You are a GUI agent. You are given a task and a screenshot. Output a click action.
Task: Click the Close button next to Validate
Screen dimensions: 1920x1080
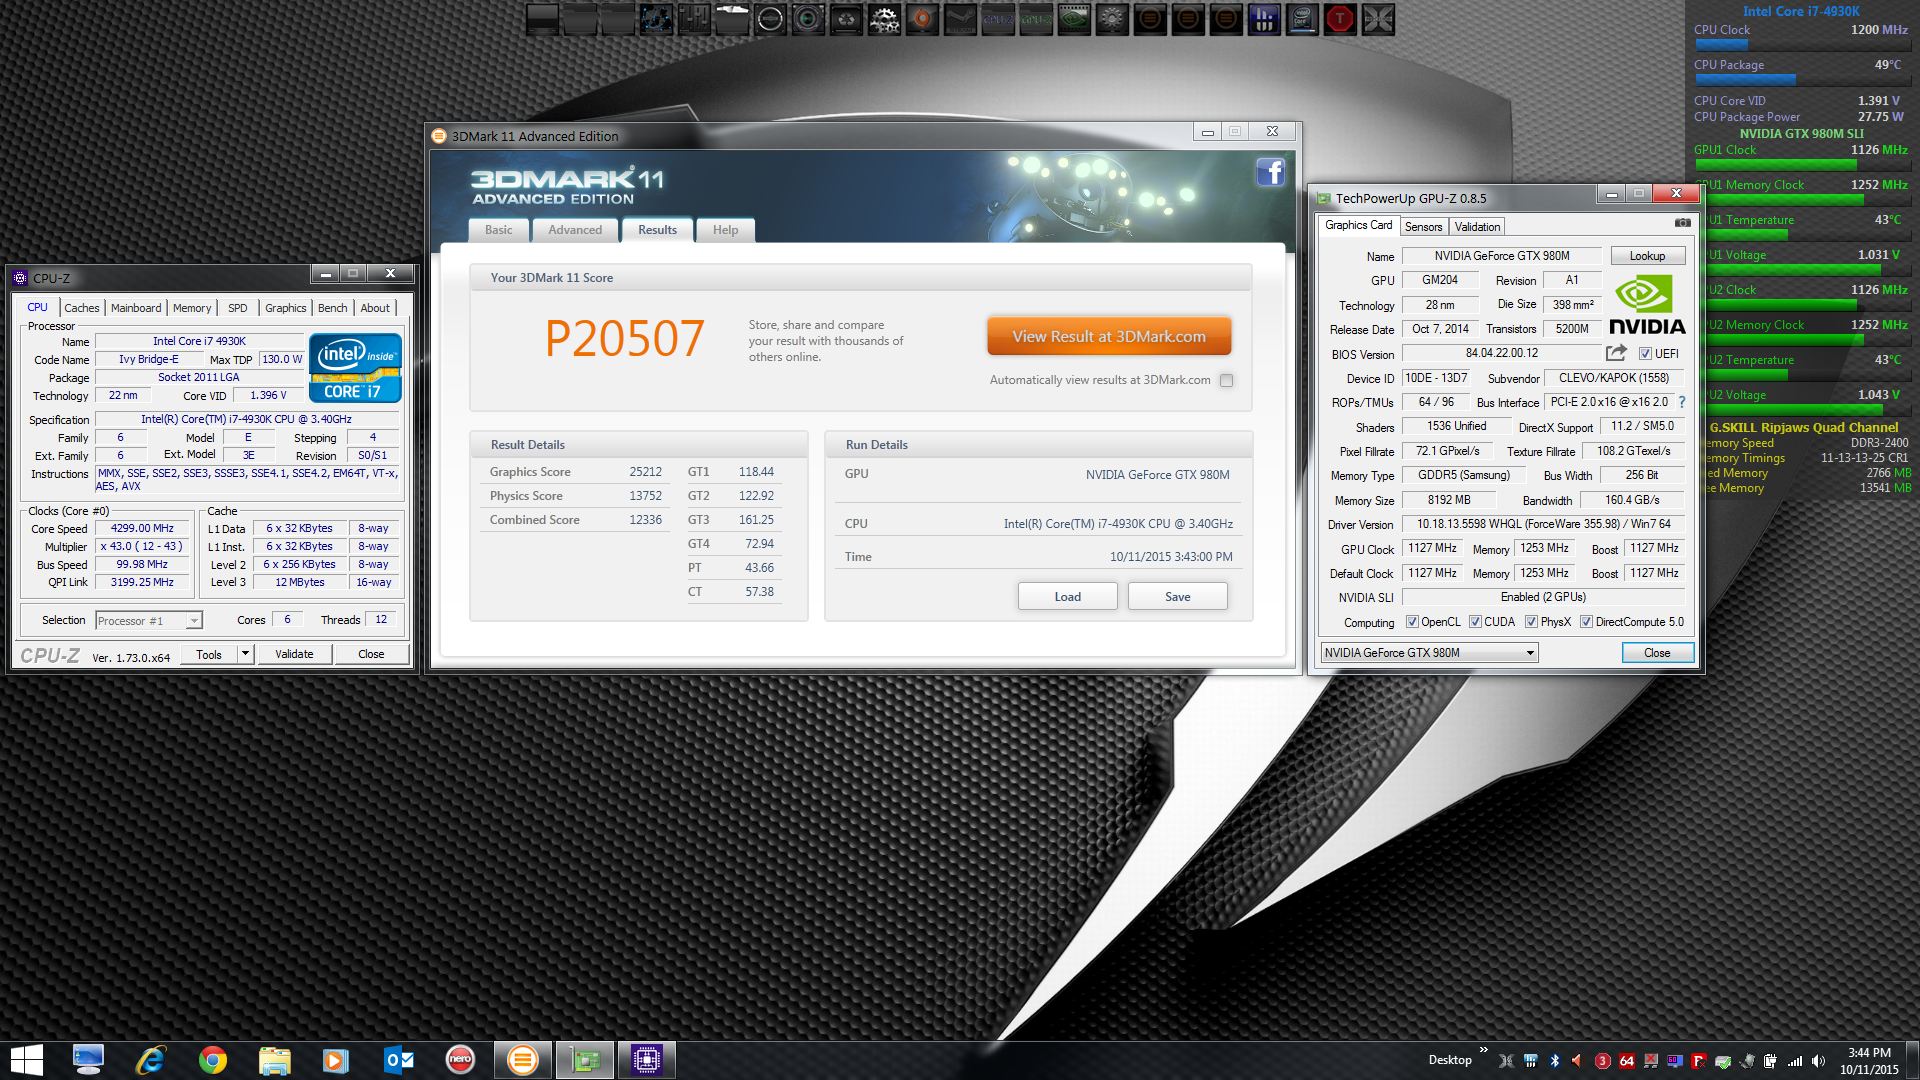(x=371, y=654)
